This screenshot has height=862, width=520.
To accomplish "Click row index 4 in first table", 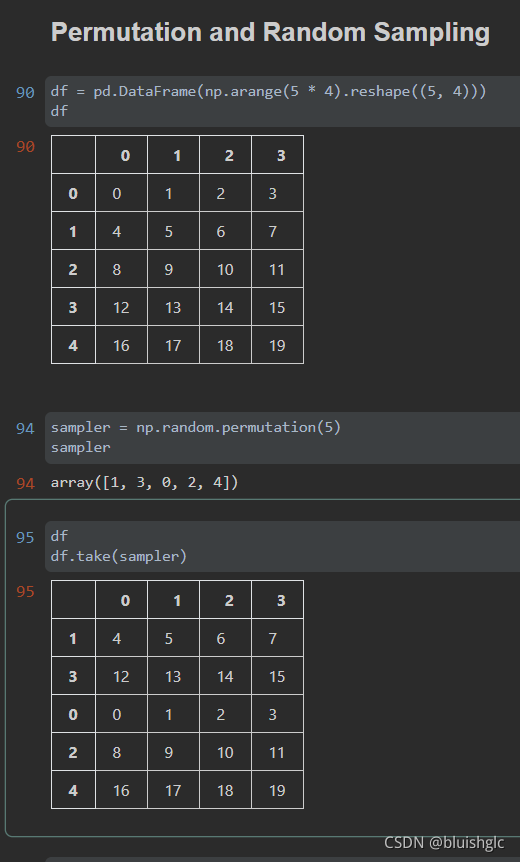I will coord(73,345).
